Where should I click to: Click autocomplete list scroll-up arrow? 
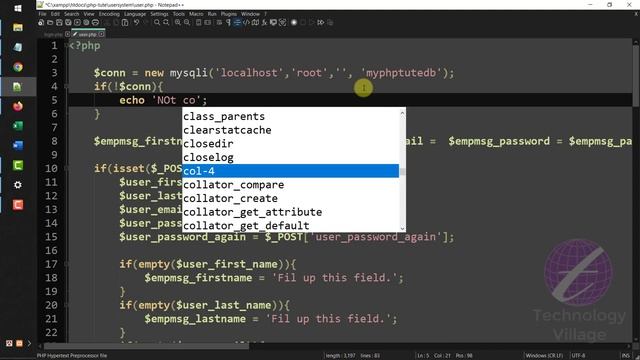tap(402, 113)
